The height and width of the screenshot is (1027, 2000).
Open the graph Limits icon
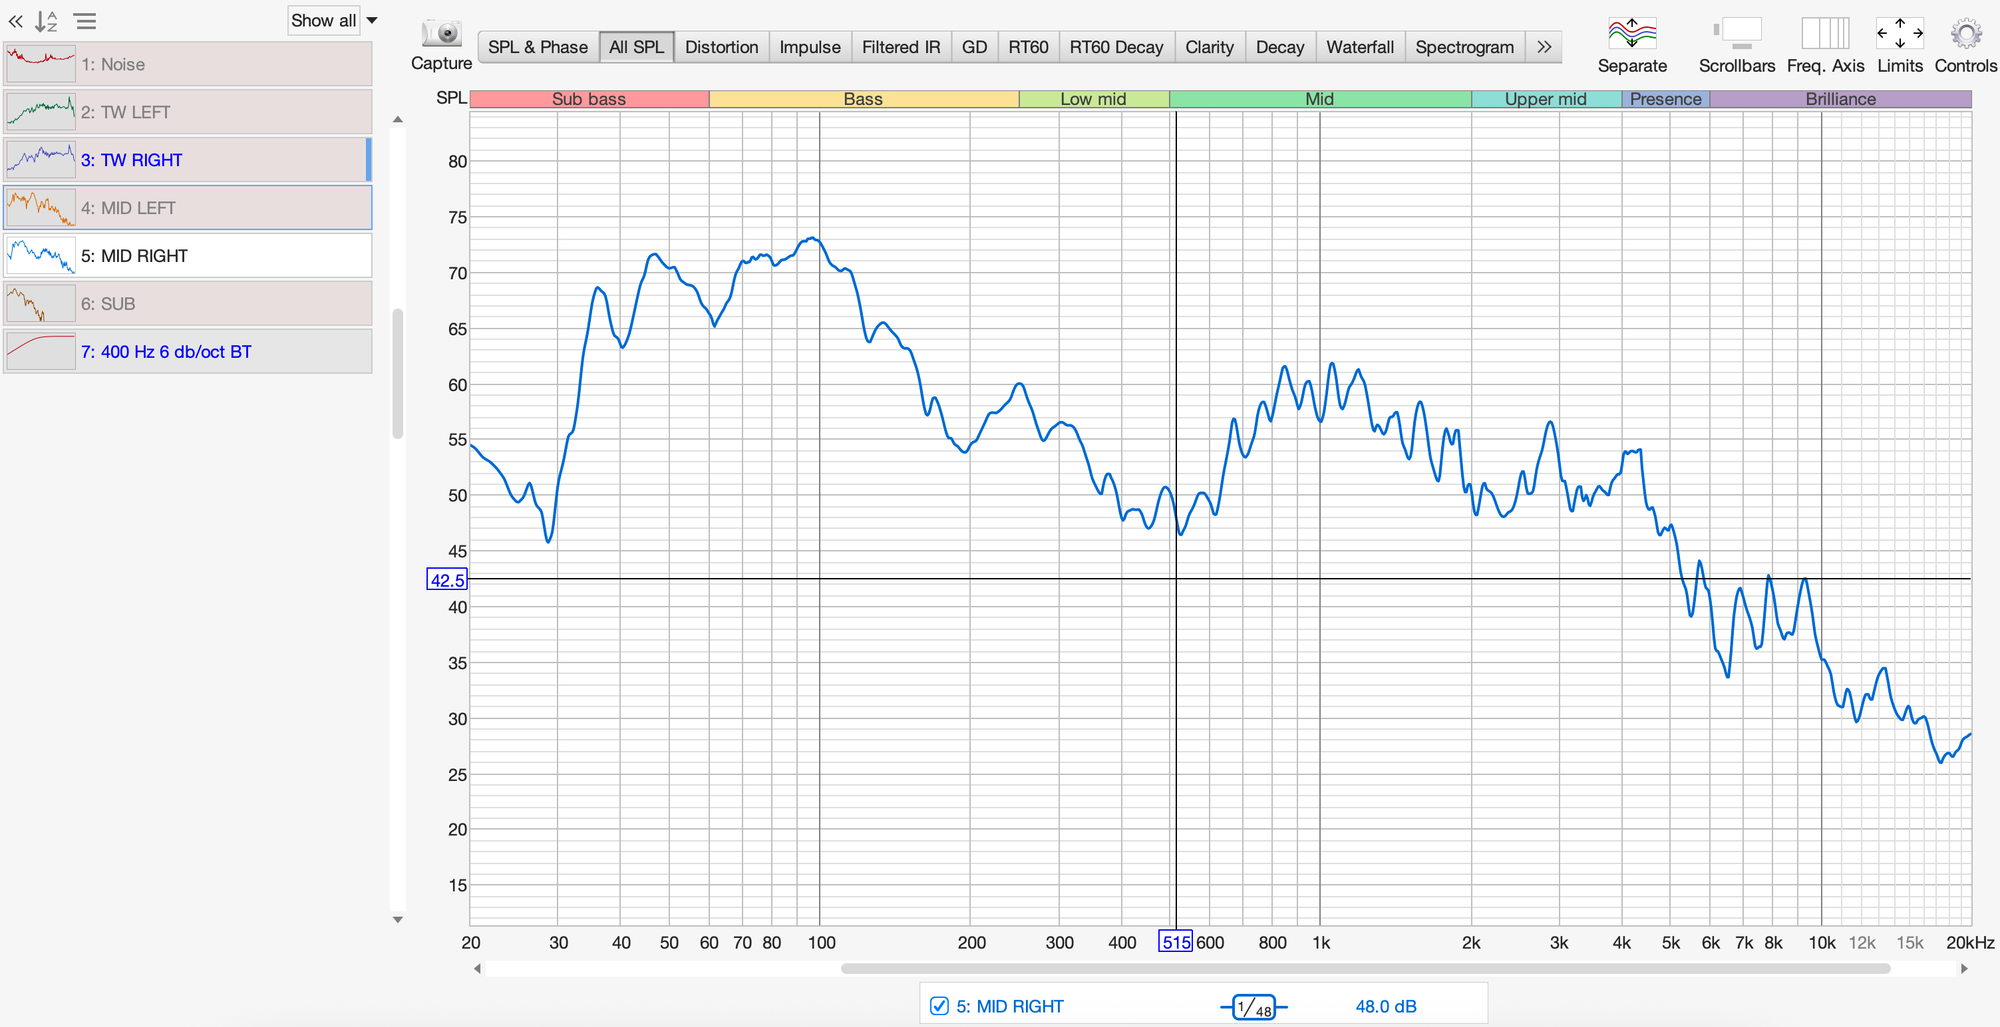1899,34
